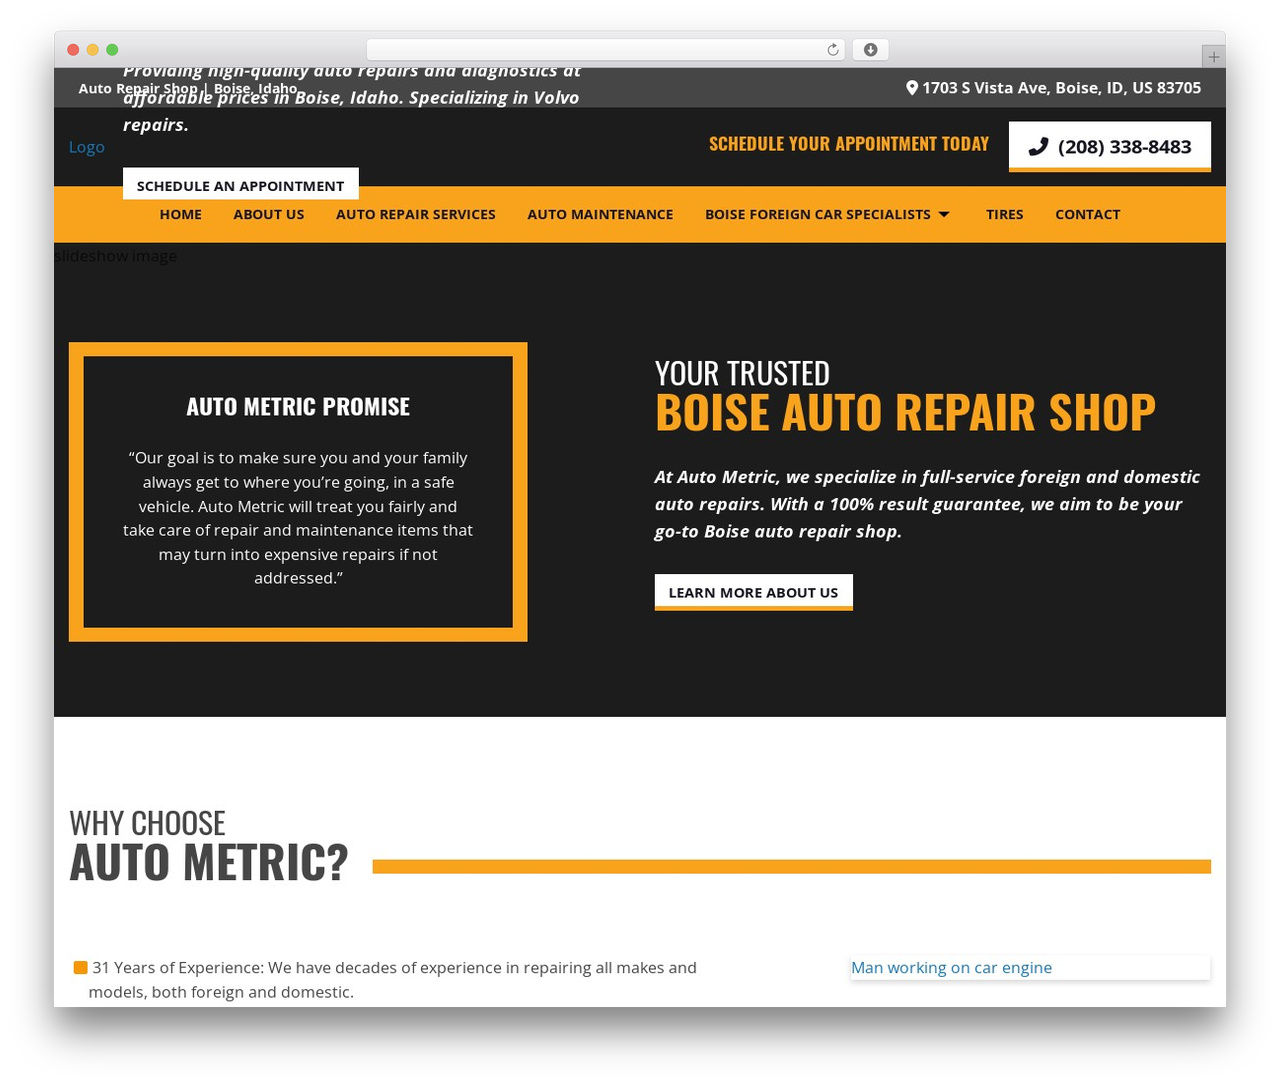Select Boise Foreign Car Specialists menu
The image size is (1280, 1084).
pos(817,214)
